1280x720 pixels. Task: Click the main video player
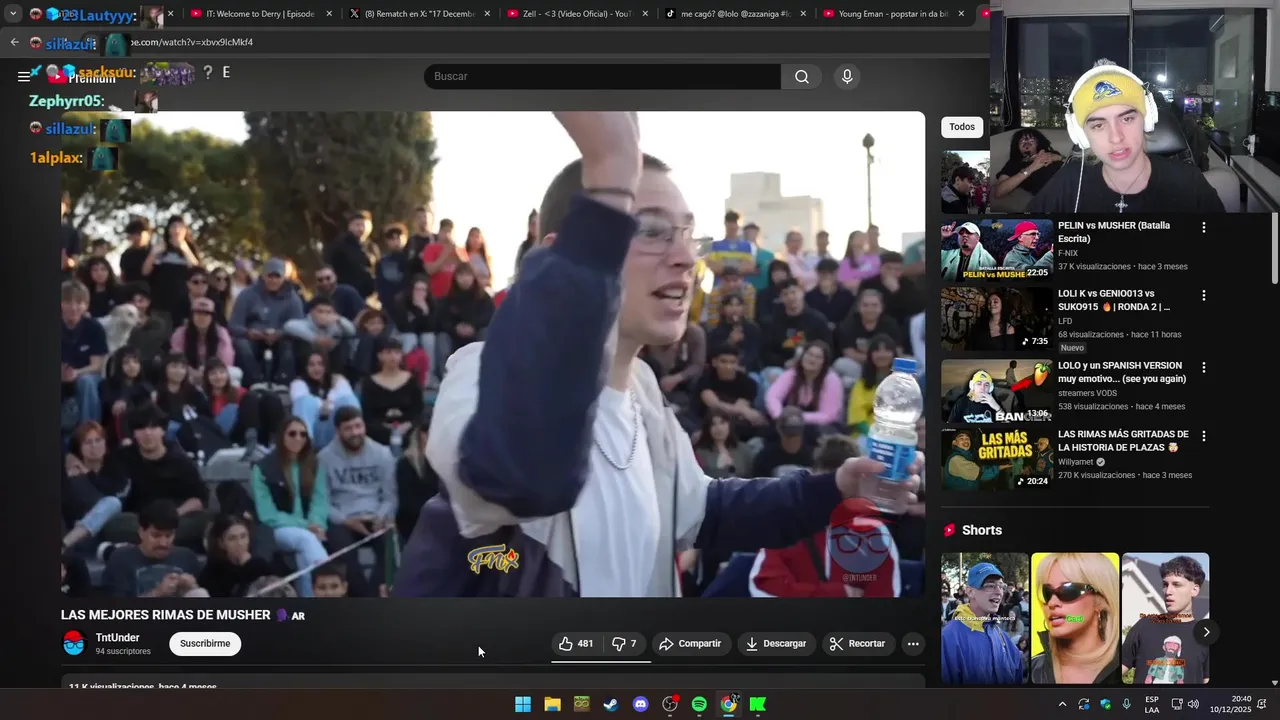point(493,354)
